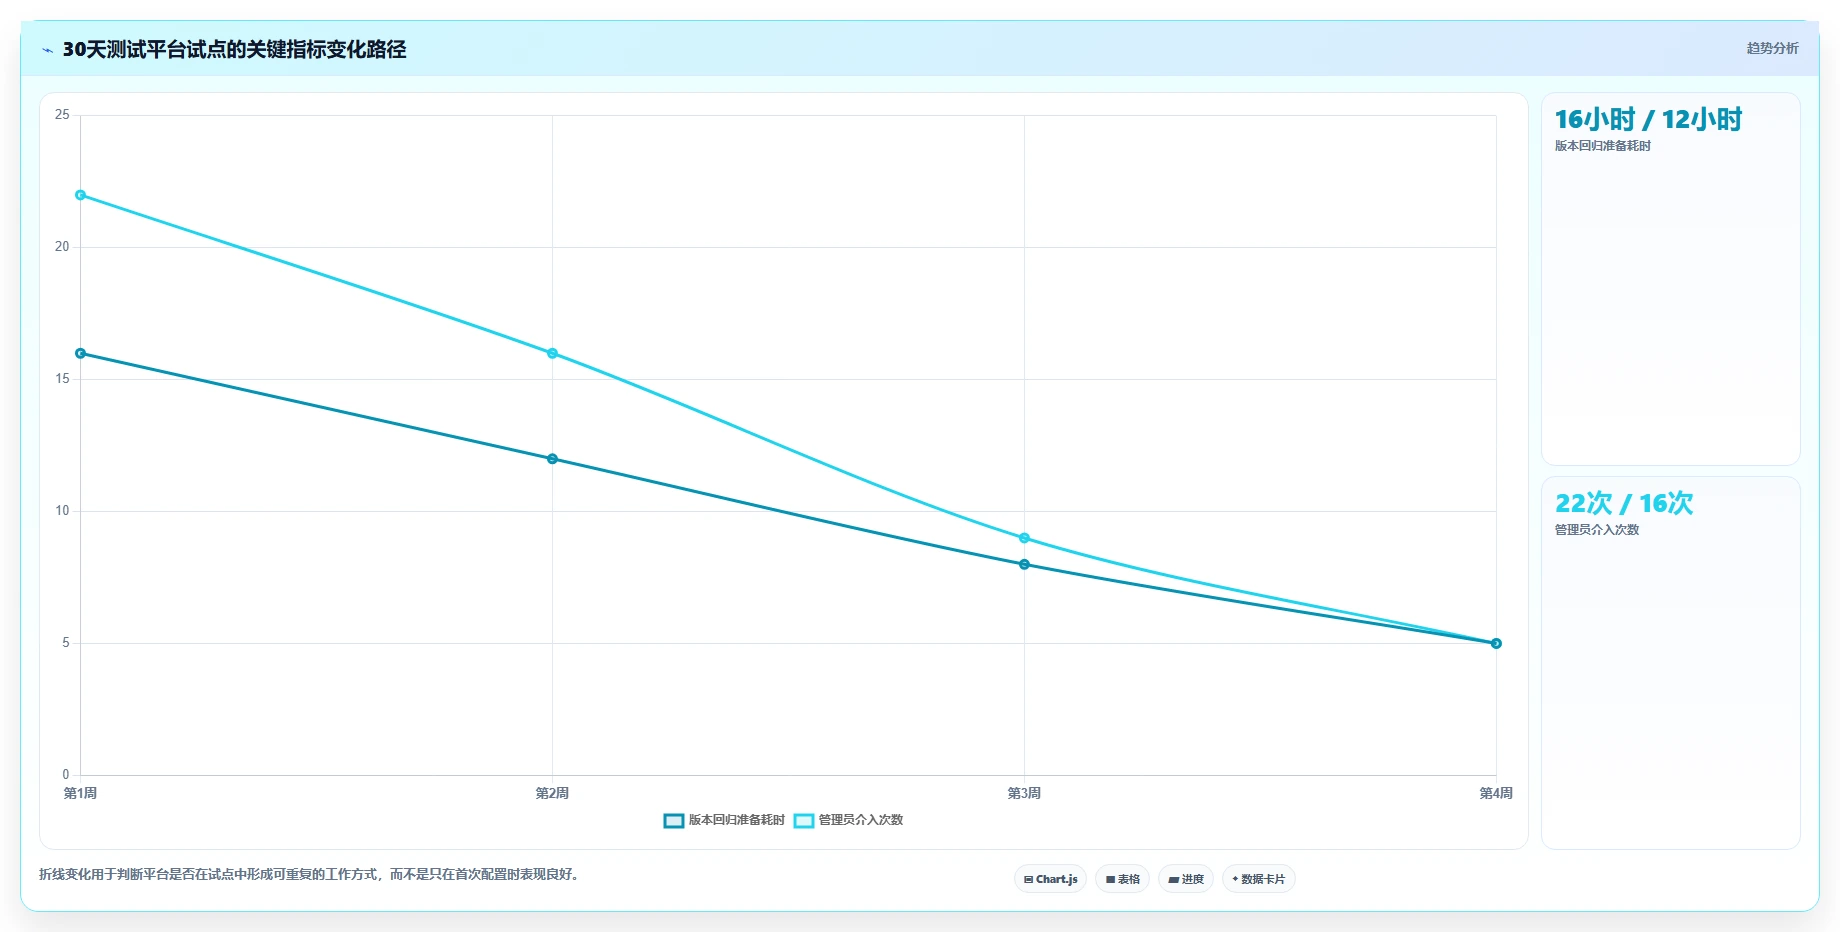Viewport: 1840px width, 932px height.
Task: Toggle 版本回归准备耗时 legend color box
Action: click(x=674, y=820)
